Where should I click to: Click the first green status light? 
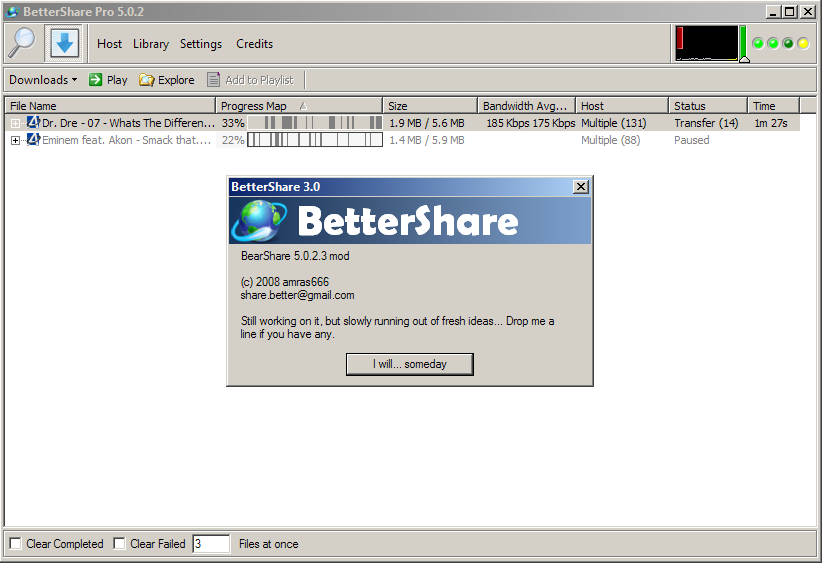pyautogui.click(x=758, y=44)
